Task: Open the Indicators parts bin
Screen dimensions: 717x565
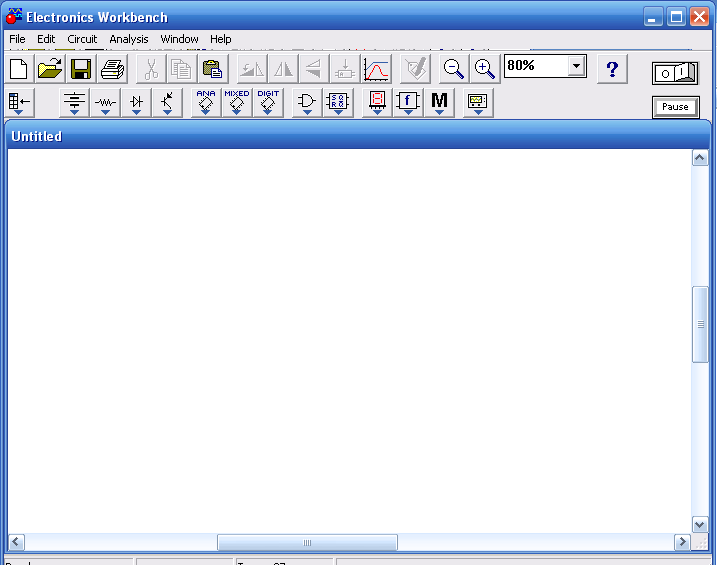Action: pyautogui.click(x=377, y=103)
